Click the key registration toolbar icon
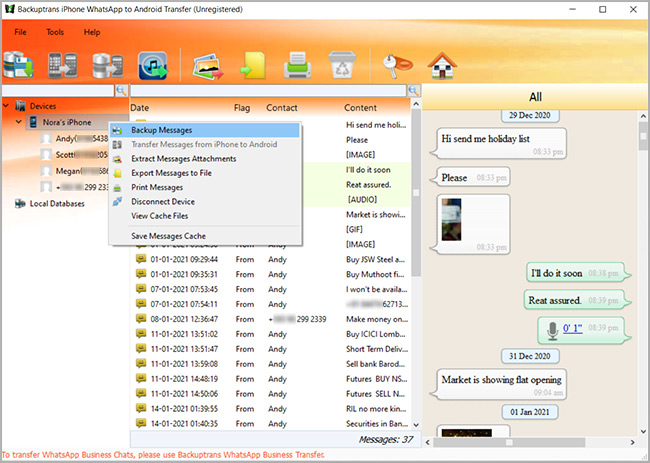 click(x=392, y=66)
